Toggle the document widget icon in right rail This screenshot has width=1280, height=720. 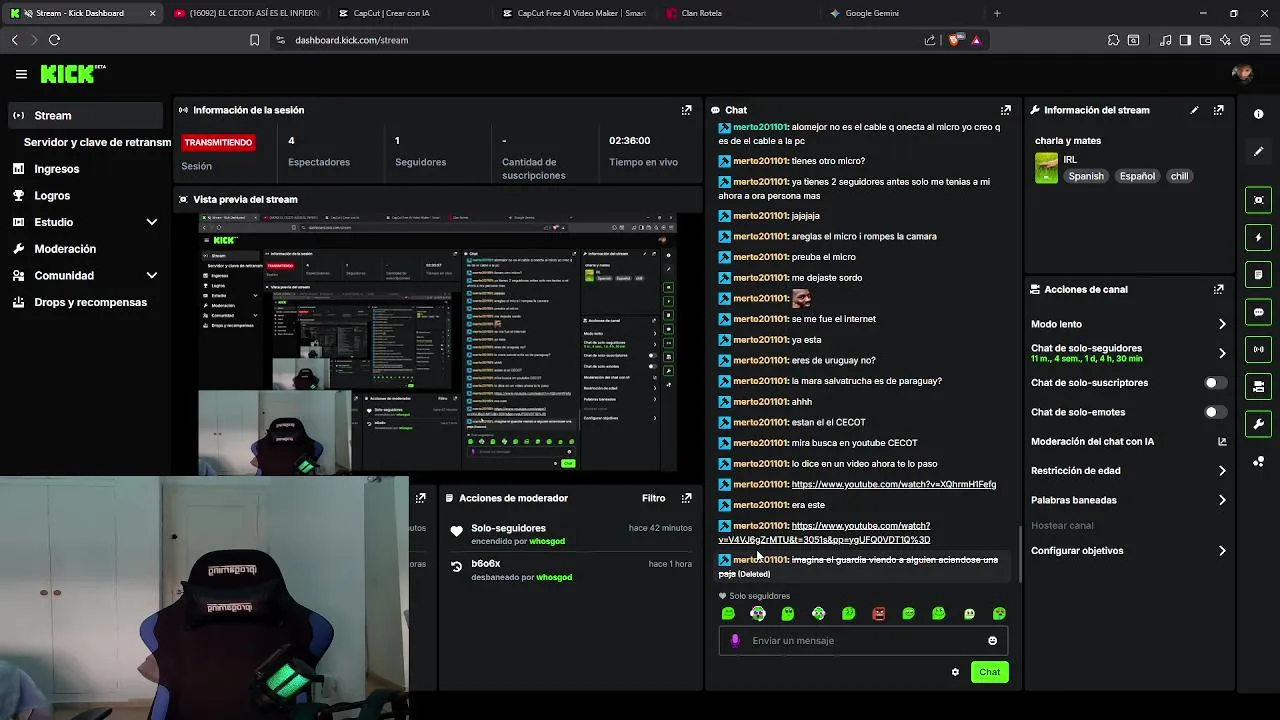tap(1258, 275)
